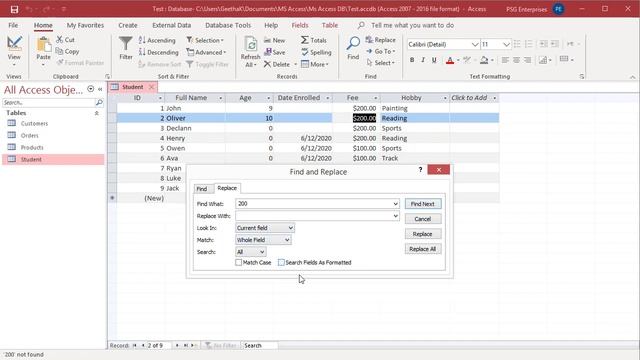Open the Replace With dropdown

coord(395,216)
